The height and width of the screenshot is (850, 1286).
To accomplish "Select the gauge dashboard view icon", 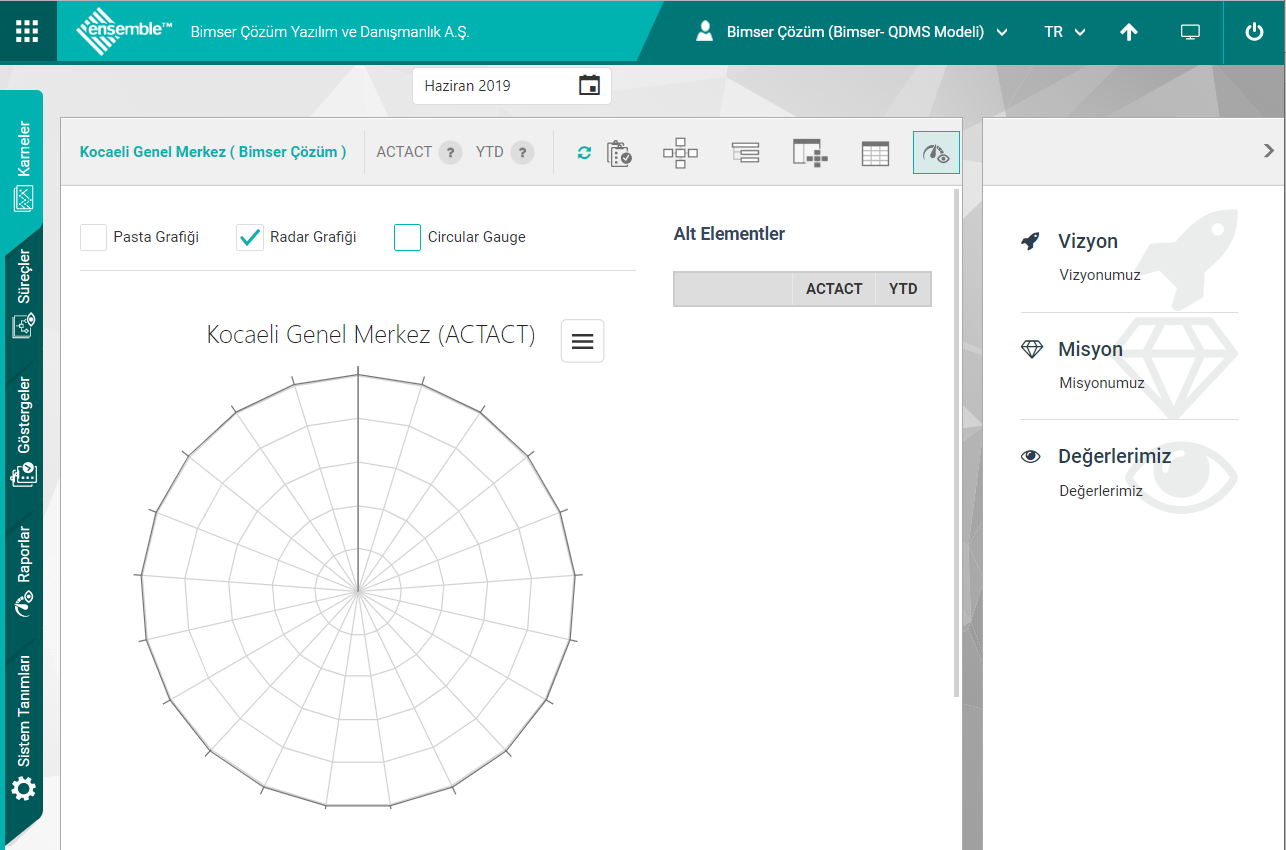I will 936,153.
